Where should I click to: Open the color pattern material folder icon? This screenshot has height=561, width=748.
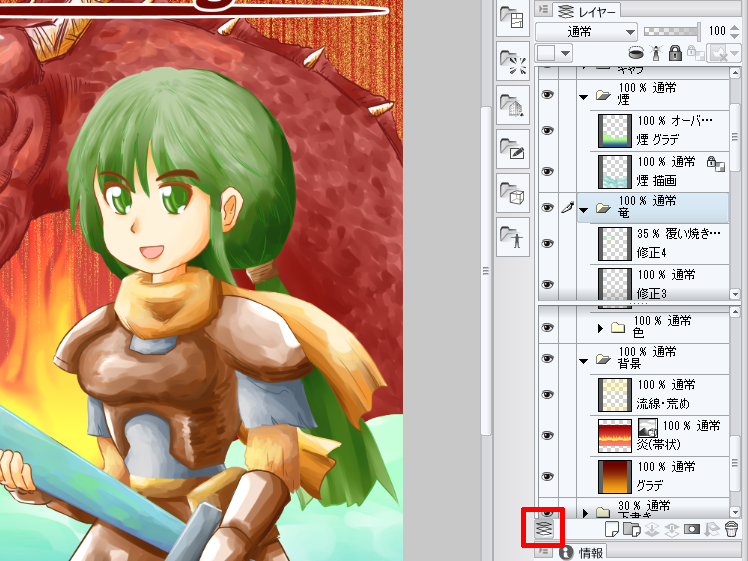point(512,19)
